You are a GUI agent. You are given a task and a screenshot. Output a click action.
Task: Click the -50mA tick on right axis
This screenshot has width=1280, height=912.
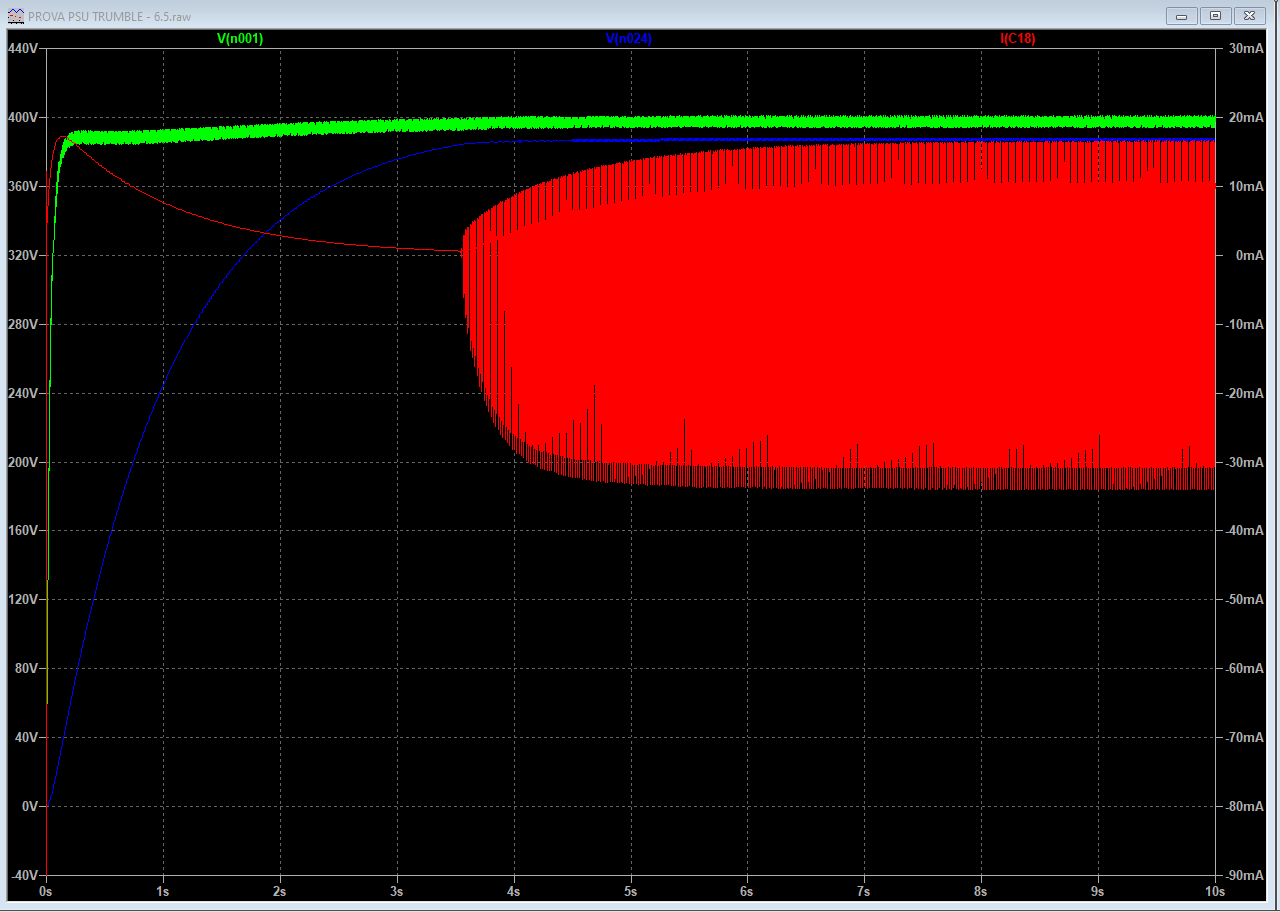pos(1244,600)
